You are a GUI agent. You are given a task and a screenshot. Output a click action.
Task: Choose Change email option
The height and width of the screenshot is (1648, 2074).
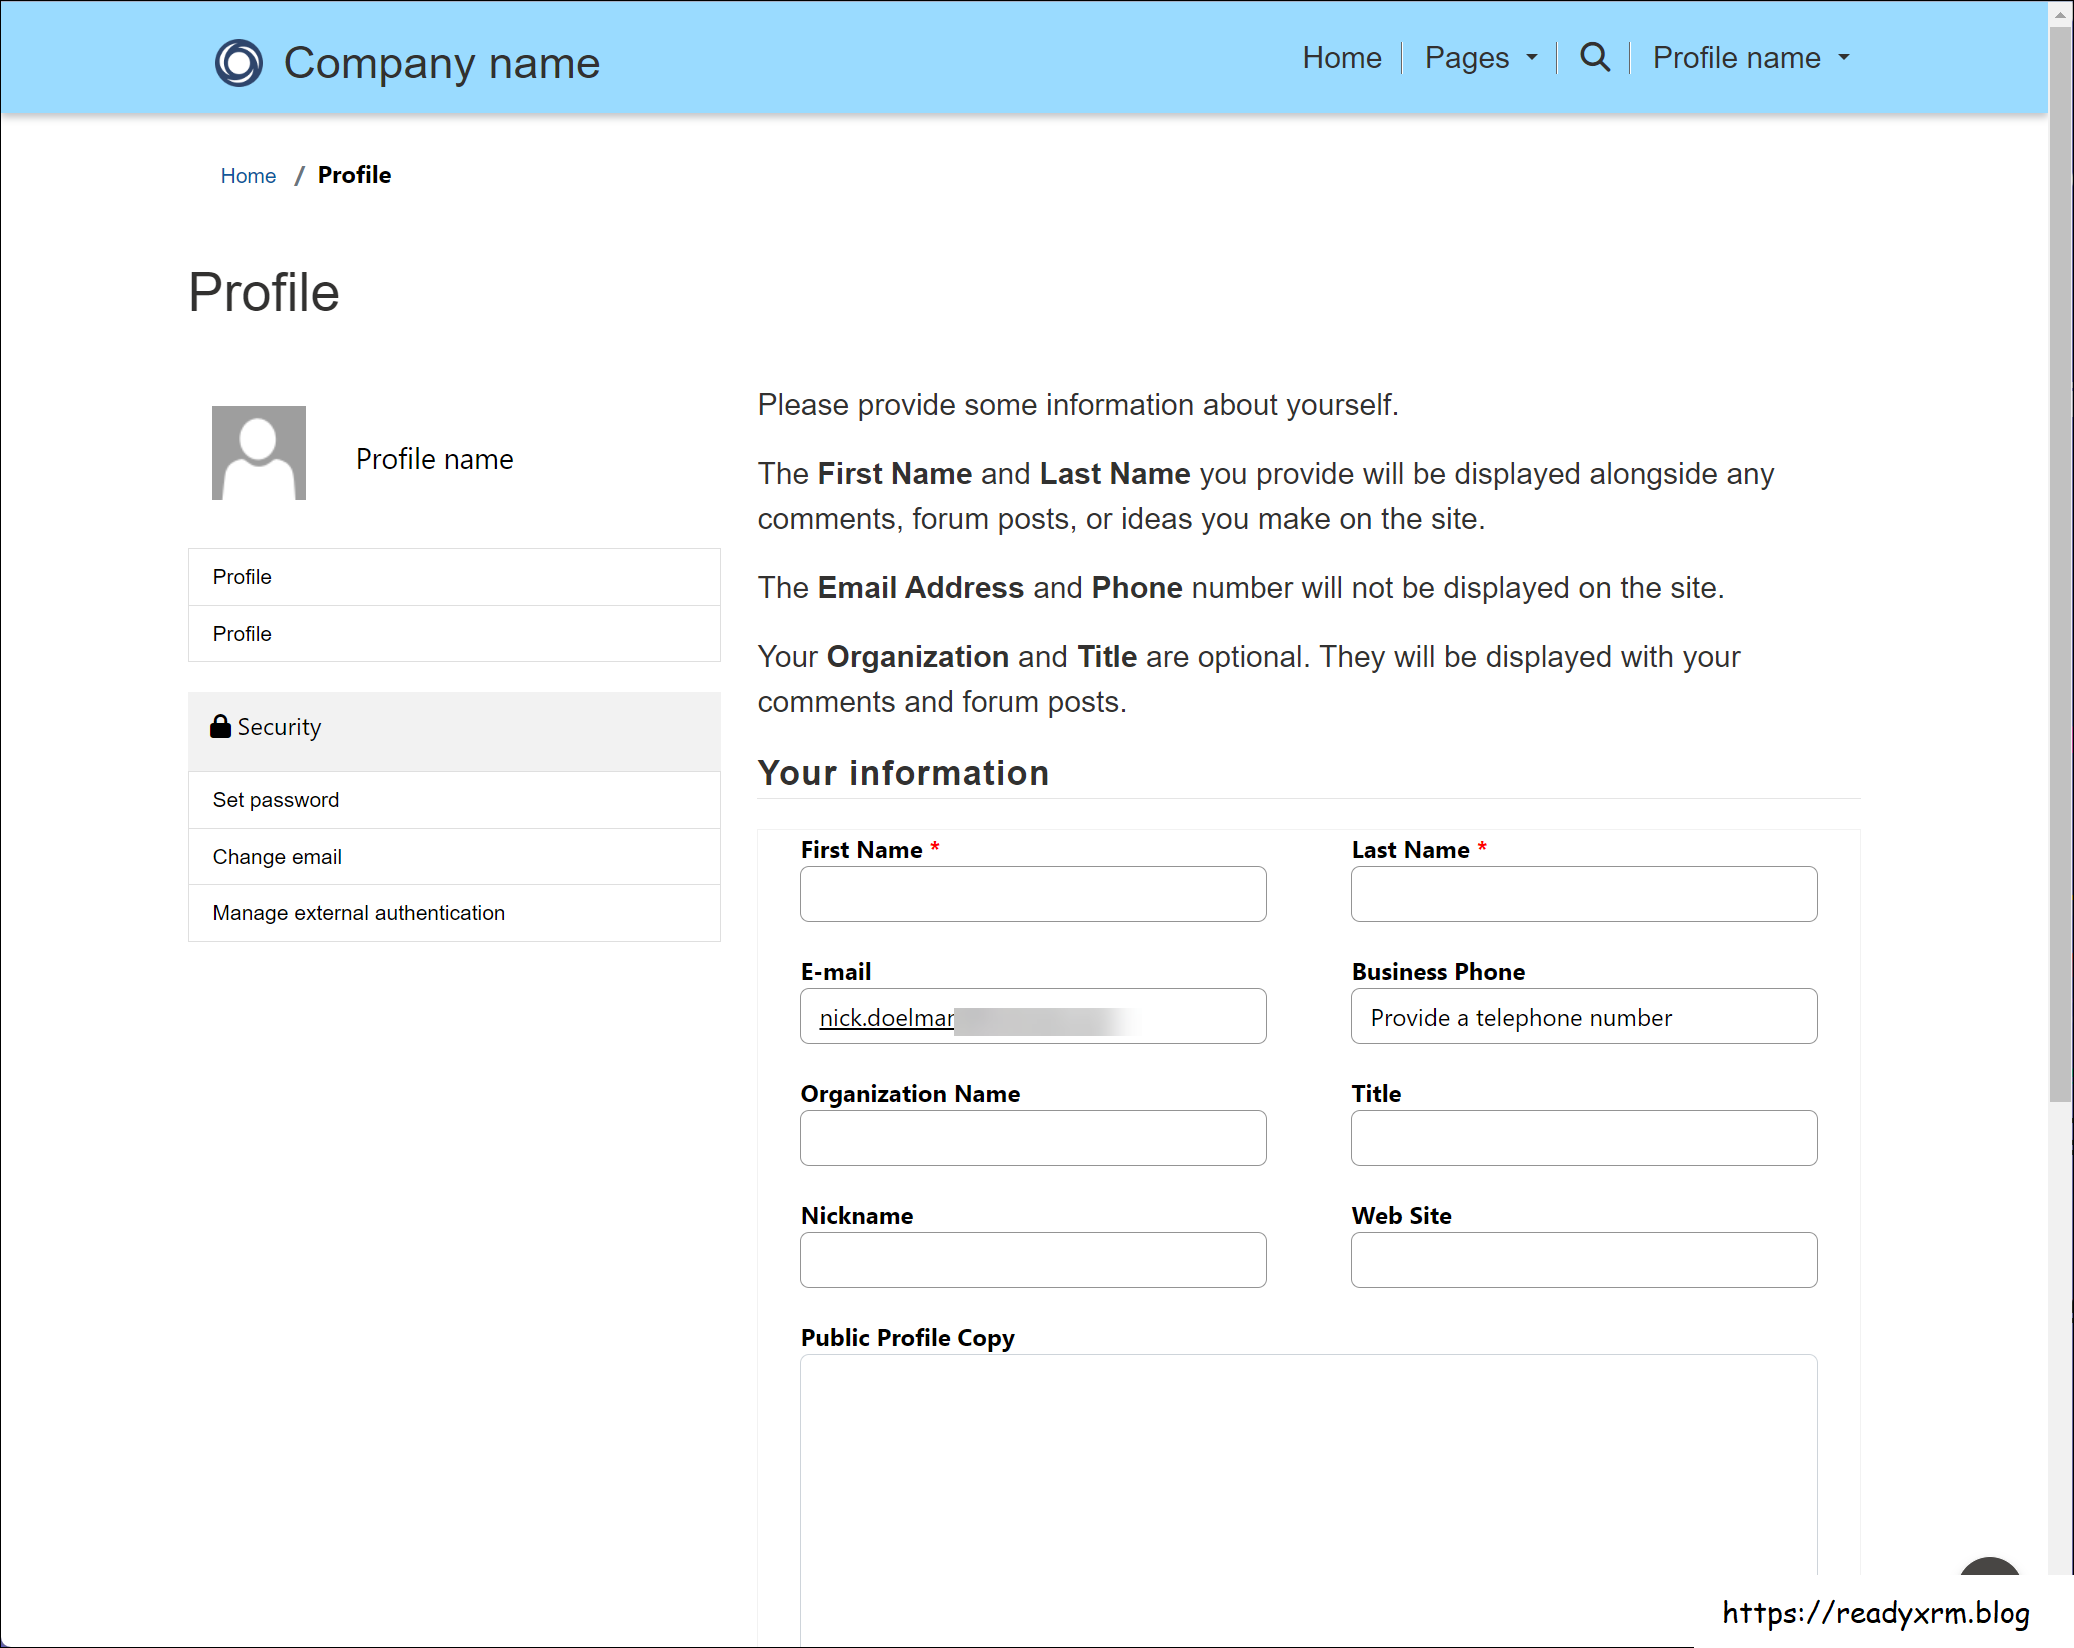pyautogui.click(x=277, y=856)
